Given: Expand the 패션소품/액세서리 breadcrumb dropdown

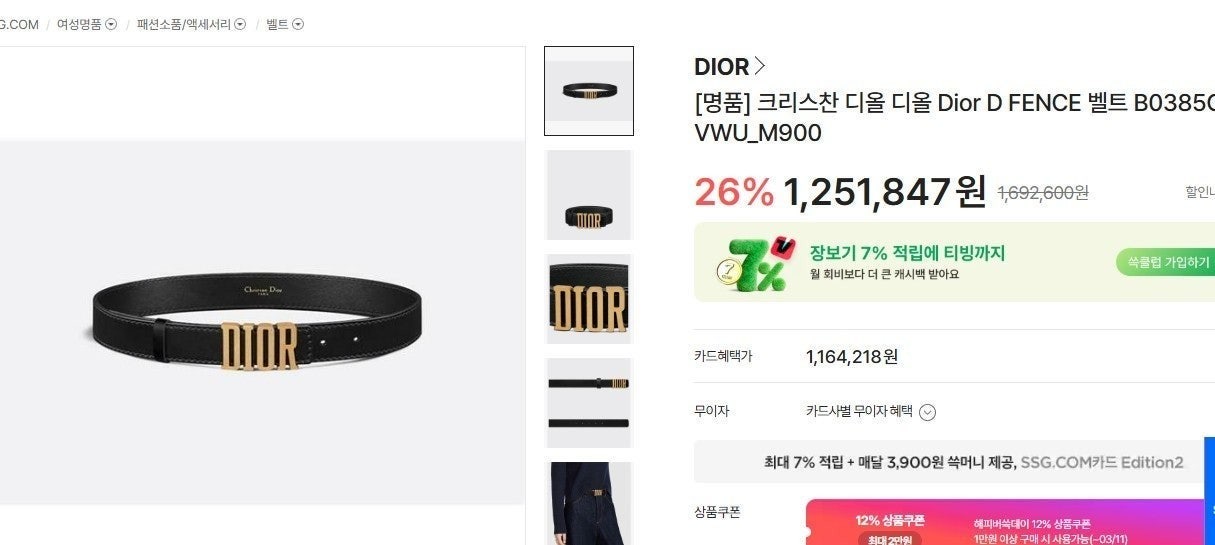Looking at the screenshot, I should 240,24.
